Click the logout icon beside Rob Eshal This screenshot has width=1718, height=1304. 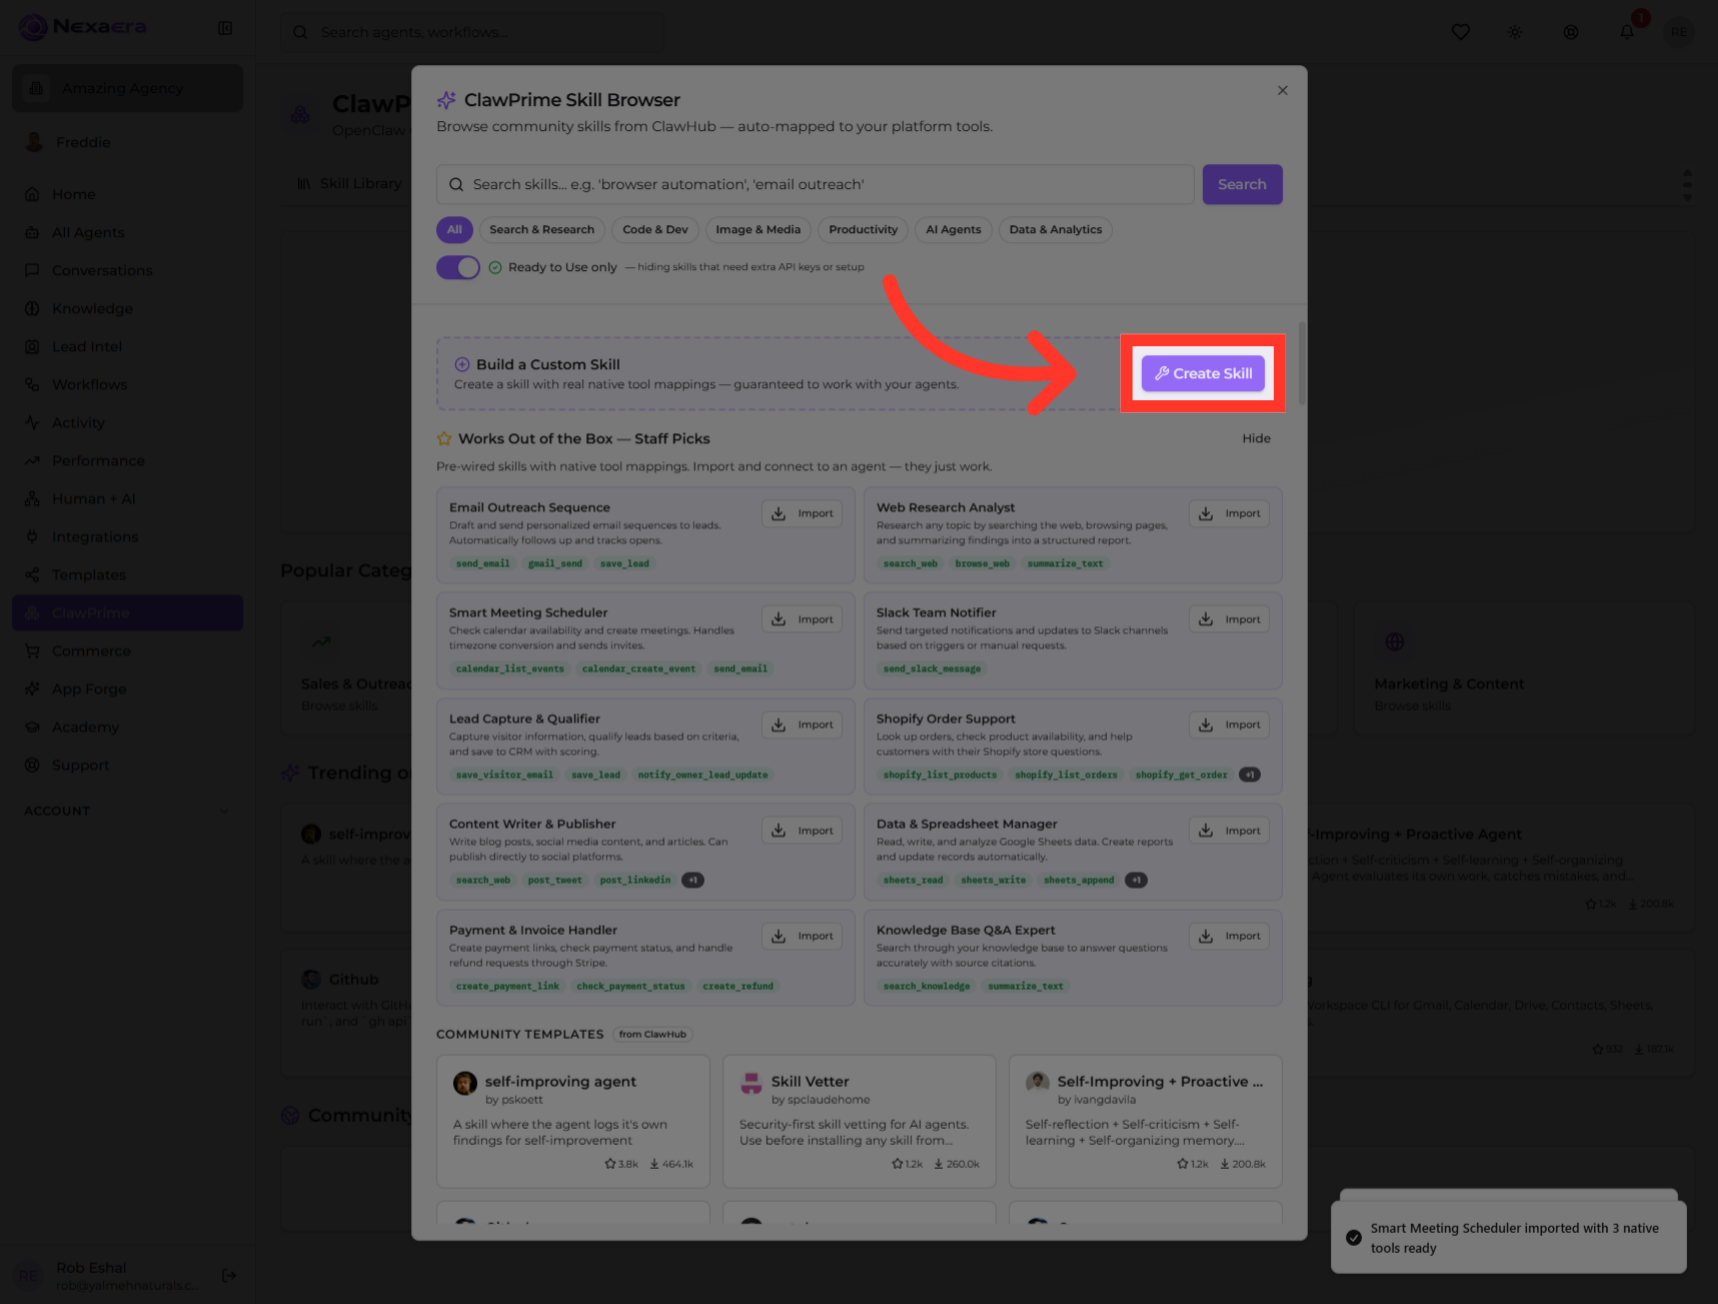pos(229,1275)
